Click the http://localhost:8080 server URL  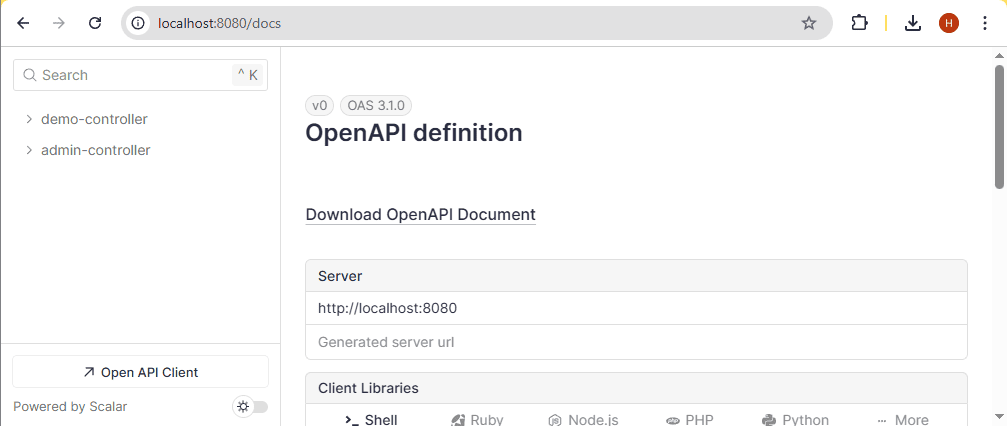click(x=387, y=308)
